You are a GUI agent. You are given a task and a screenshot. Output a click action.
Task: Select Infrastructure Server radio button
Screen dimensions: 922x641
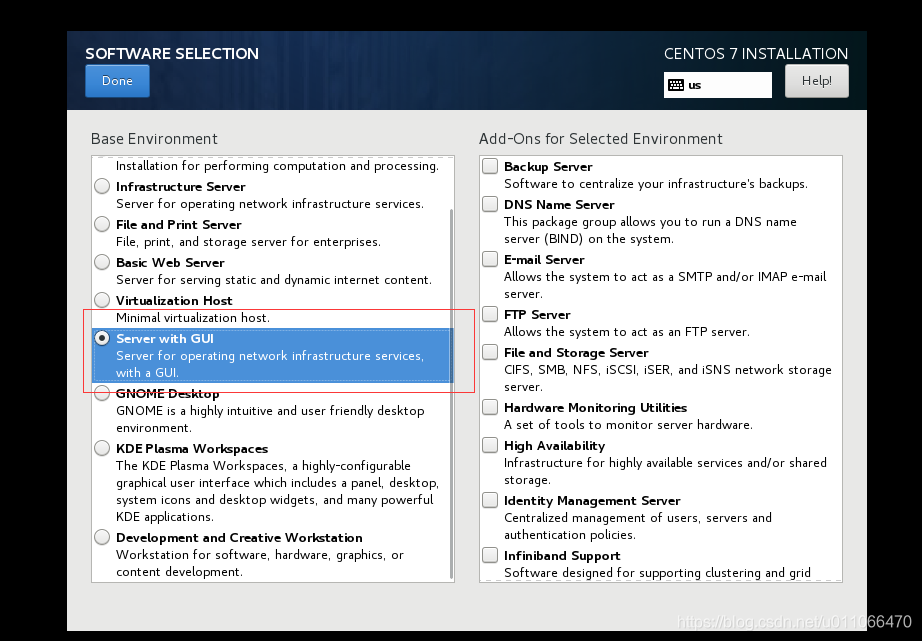click(x=102, y=186)
